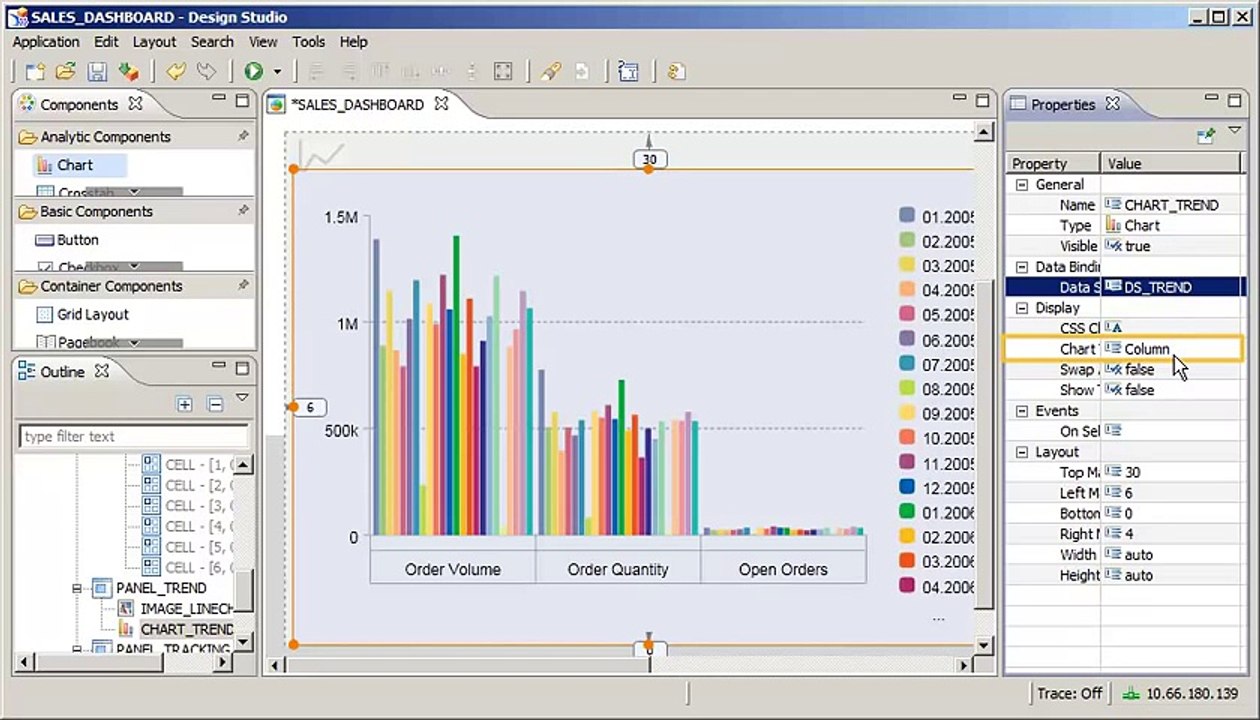Collapse the Events property group

[1022, 411]
